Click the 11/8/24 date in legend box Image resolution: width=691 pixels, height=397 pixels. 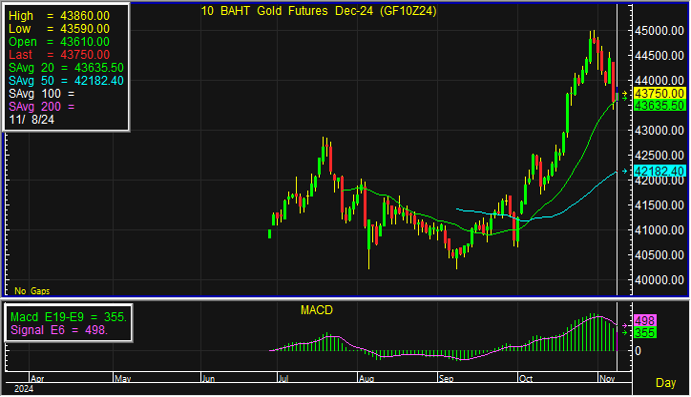click(32, 120)
